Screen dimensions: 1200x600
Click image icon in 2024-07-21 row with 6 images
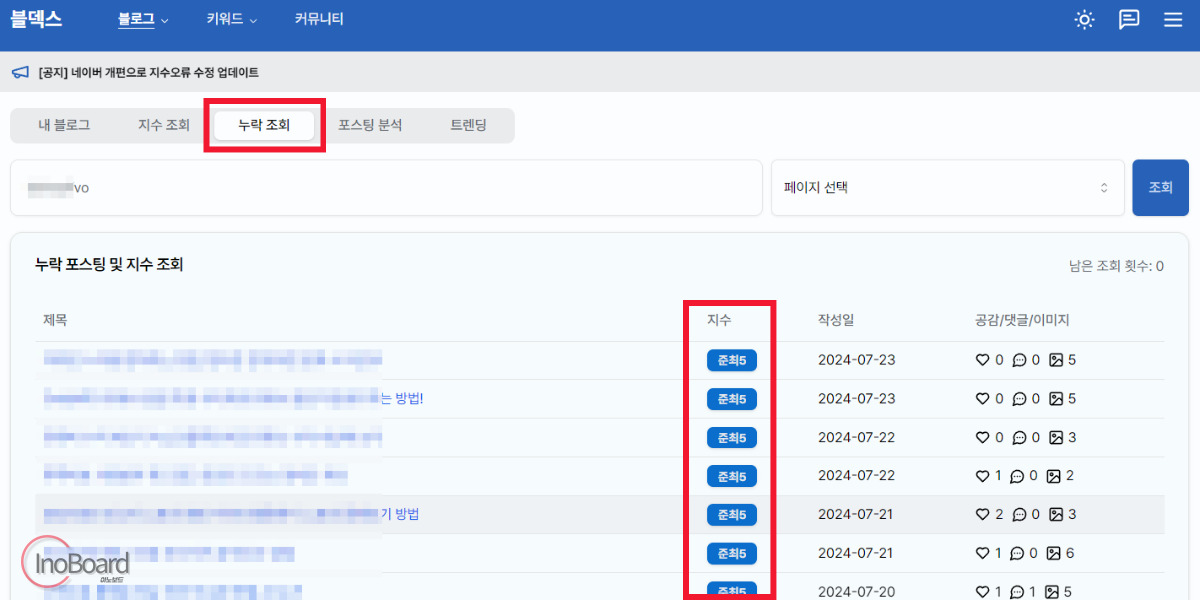click(x=1054, y=553)
